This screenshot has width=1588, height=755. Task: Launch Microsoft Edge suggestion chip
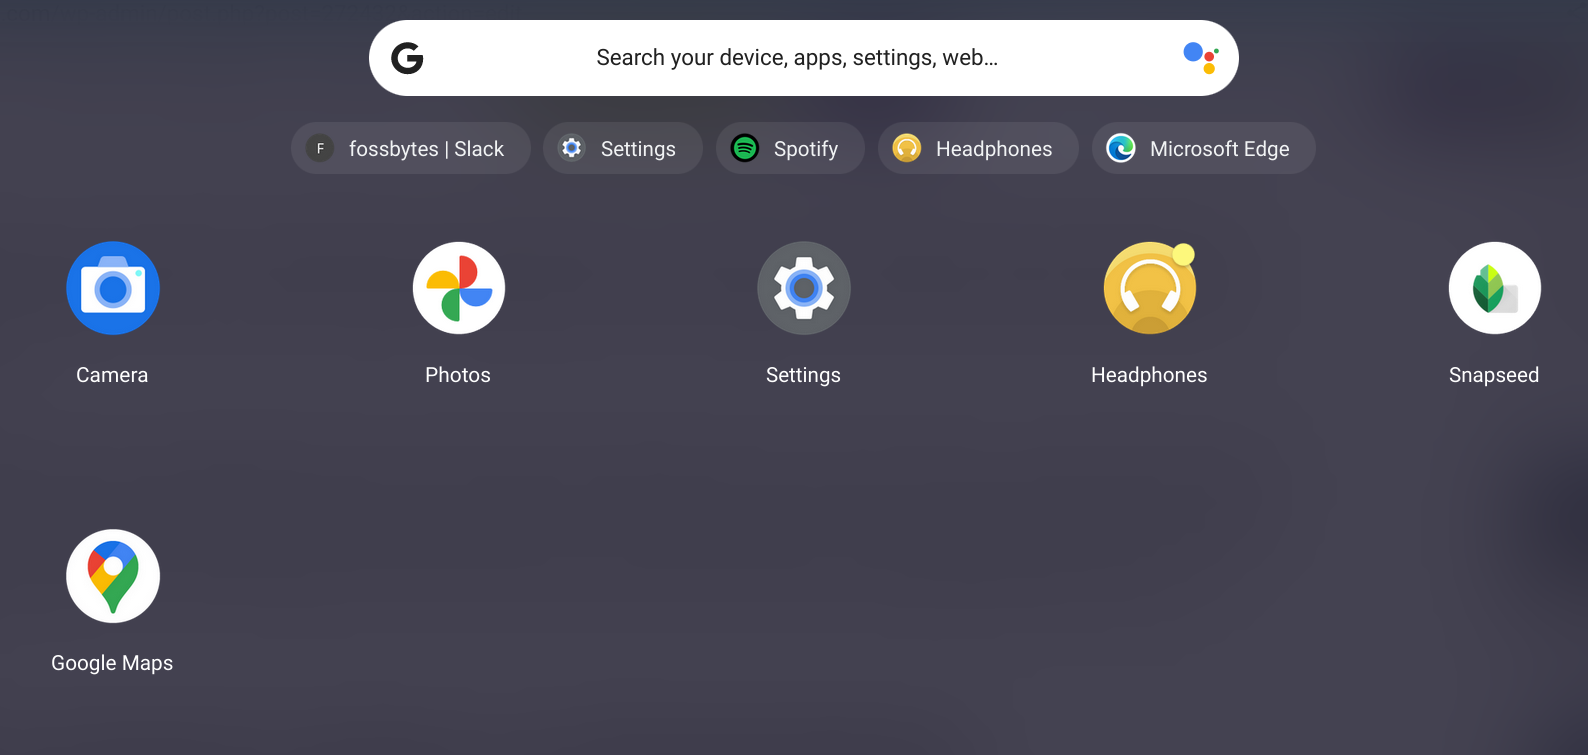pyautogui.click(x=1204, y=148)
